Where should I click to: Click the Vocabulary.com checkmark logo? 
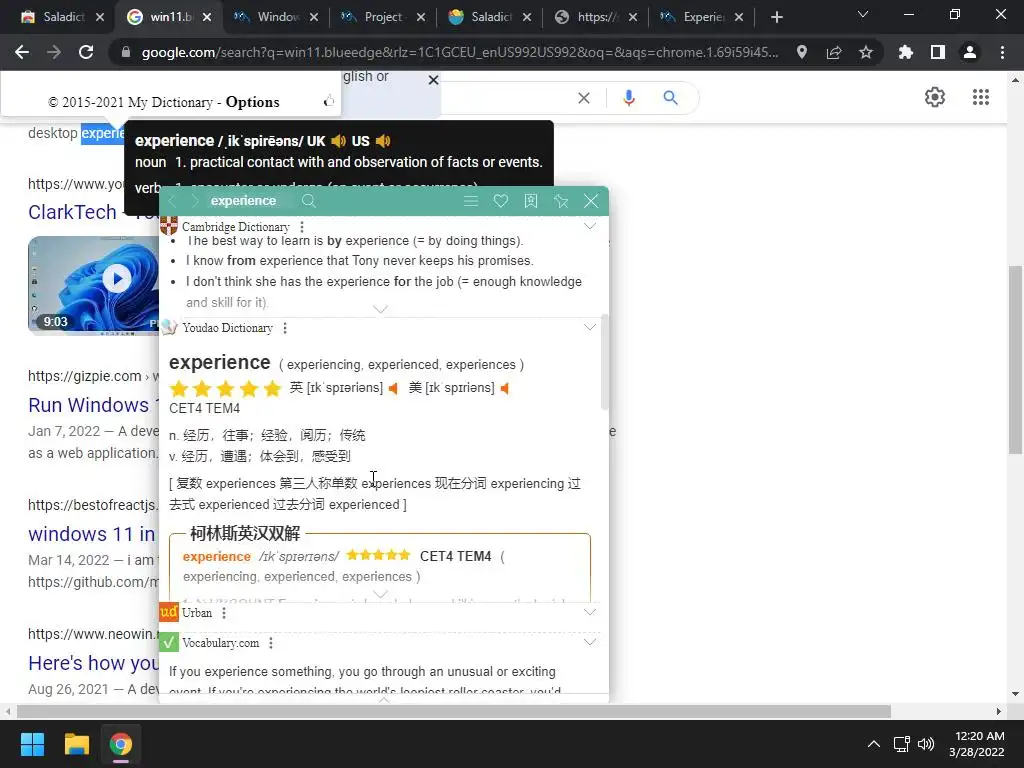169,643
